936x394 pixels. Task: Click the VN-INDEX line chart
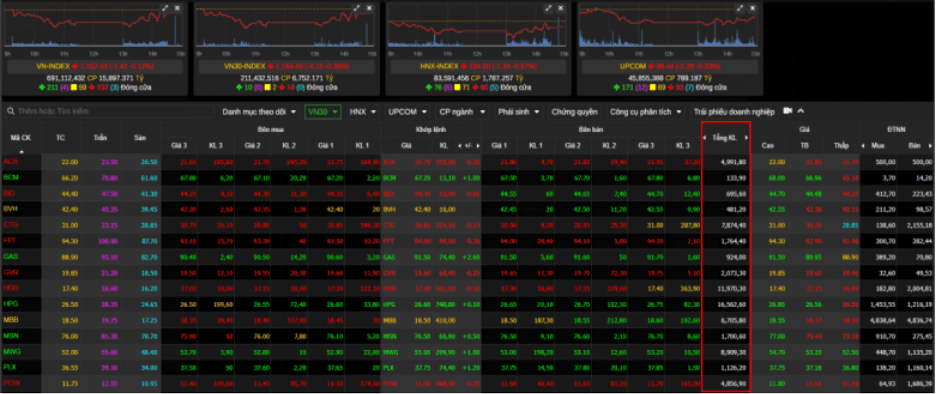tap(94, 27)
